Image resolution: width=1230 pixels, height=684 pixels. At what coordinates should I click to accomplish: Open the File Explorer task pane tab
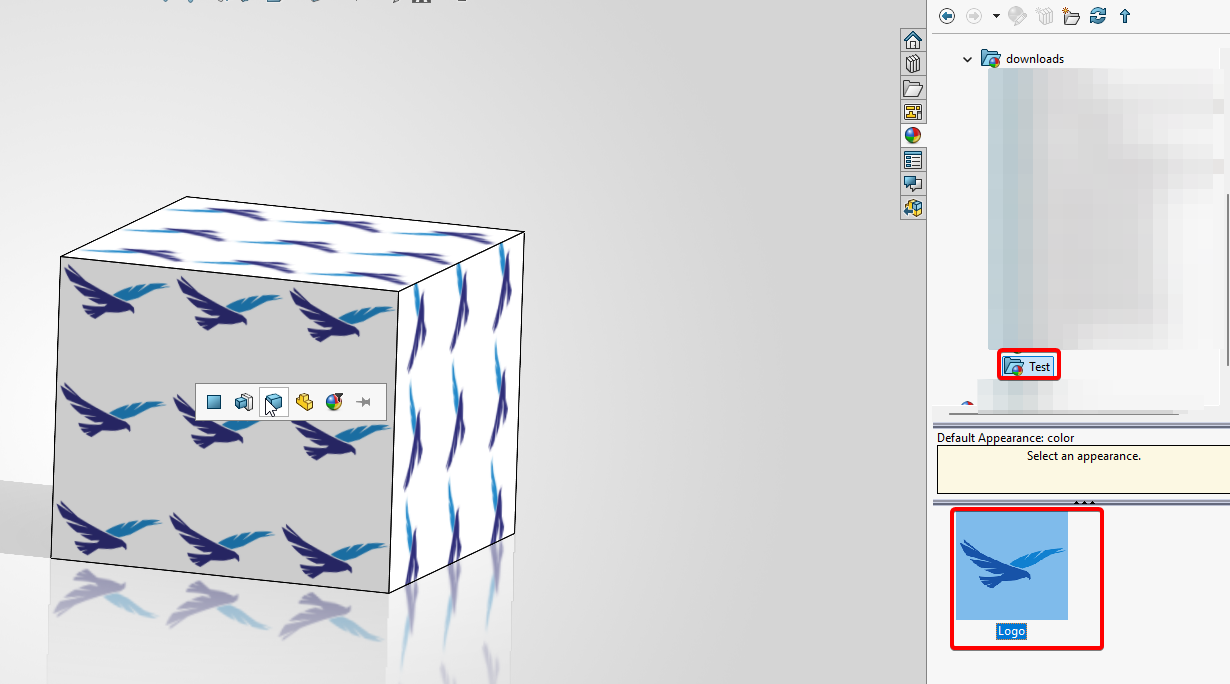pos(913,88)
